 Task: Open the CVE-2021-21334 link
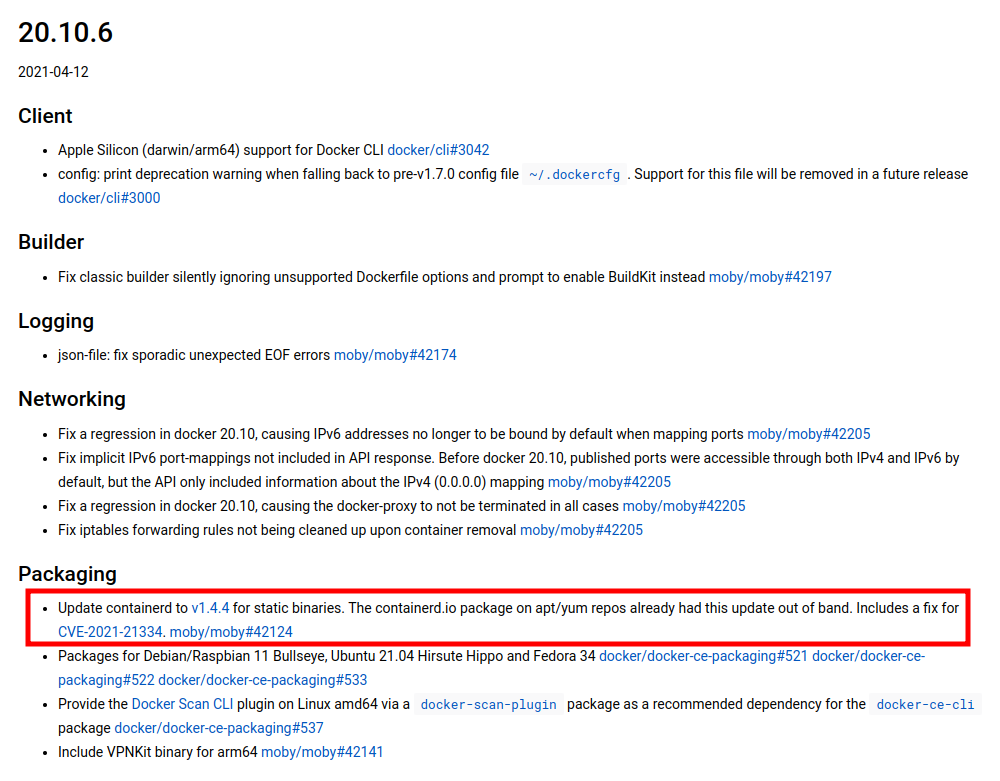110,632
